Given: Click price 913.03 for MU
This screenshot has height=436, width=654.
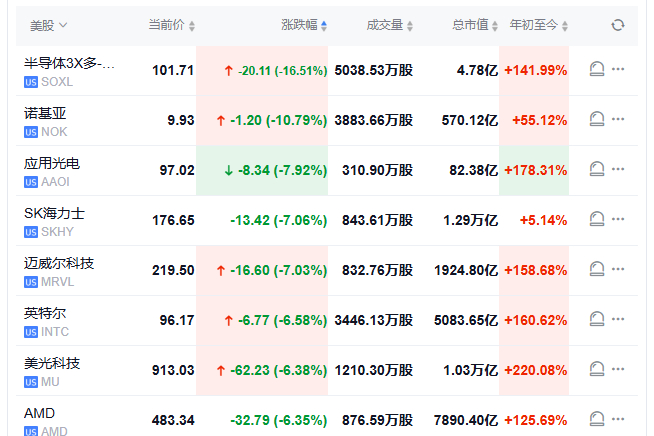Looking at the screenshot, I should pyautogui.click(x=173, y=370).
